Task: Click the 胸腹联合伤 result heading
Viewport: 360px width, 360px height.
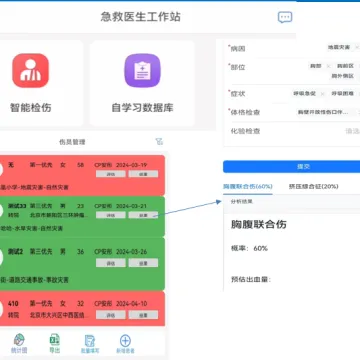Action: (259, 224)
